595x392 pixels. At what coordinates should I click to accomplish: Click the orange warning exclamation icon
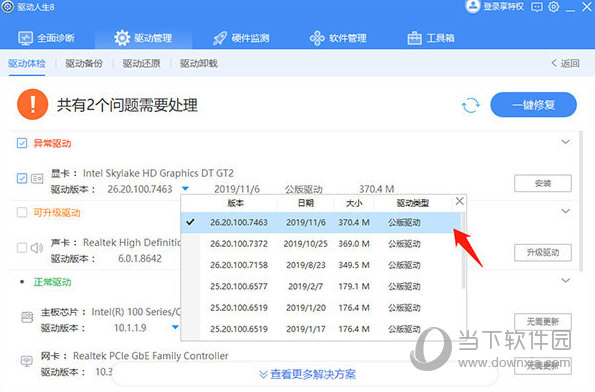pos(33,104)
